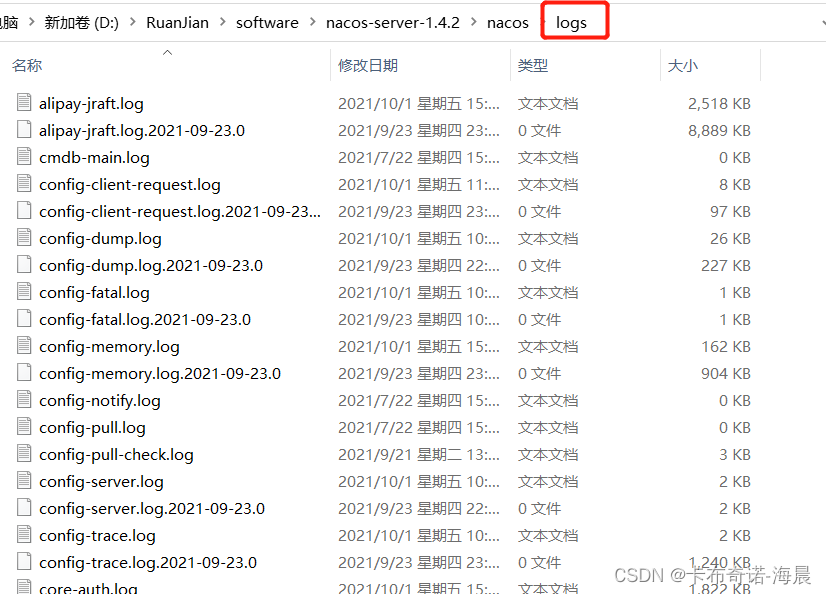Click the config-notify.log document icon
Screen dimensions: 826x594
point(22,400)
